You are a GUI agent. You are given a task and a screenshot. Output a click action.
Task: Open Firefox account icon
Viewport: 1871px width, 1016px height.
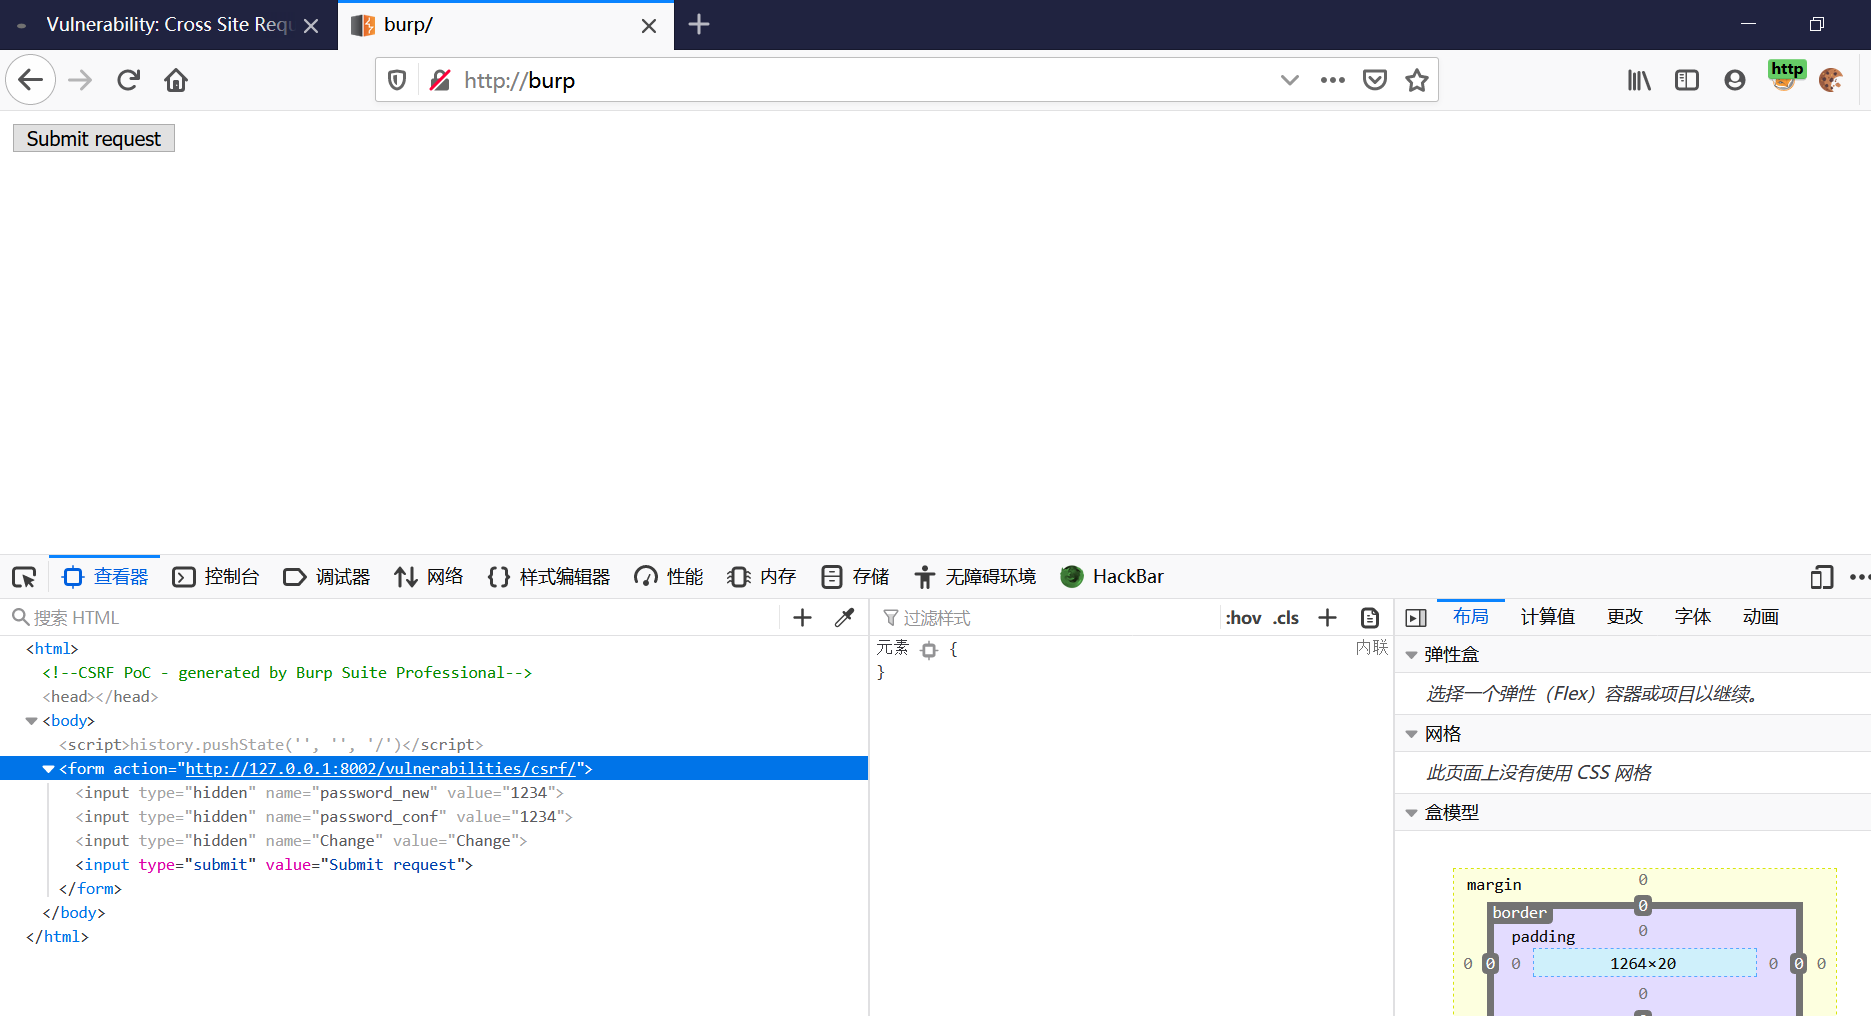pos(1735,80)
